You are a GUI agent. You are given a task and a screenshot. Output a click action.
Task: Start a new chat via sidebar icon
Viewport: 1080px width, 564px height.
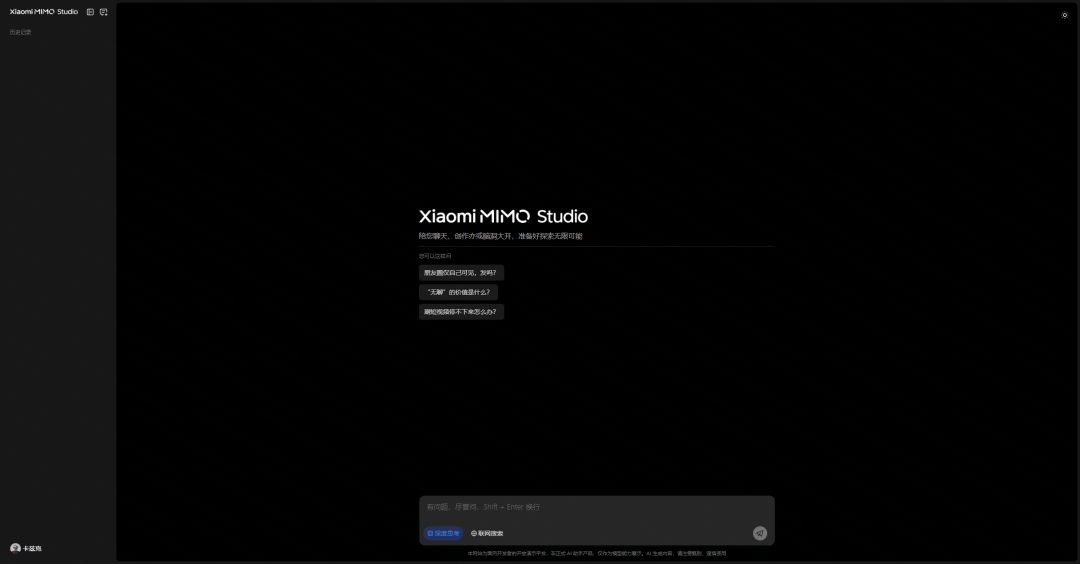coord(103,12)
